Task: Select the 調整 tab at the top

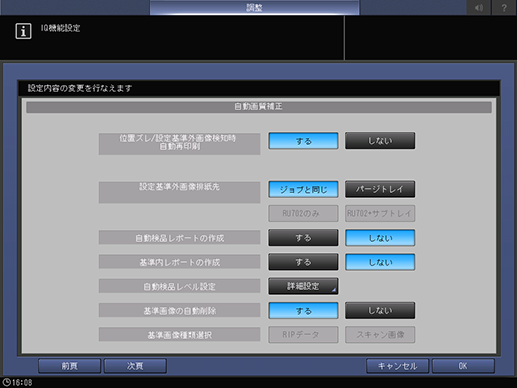Action: (x=254, y=7)
